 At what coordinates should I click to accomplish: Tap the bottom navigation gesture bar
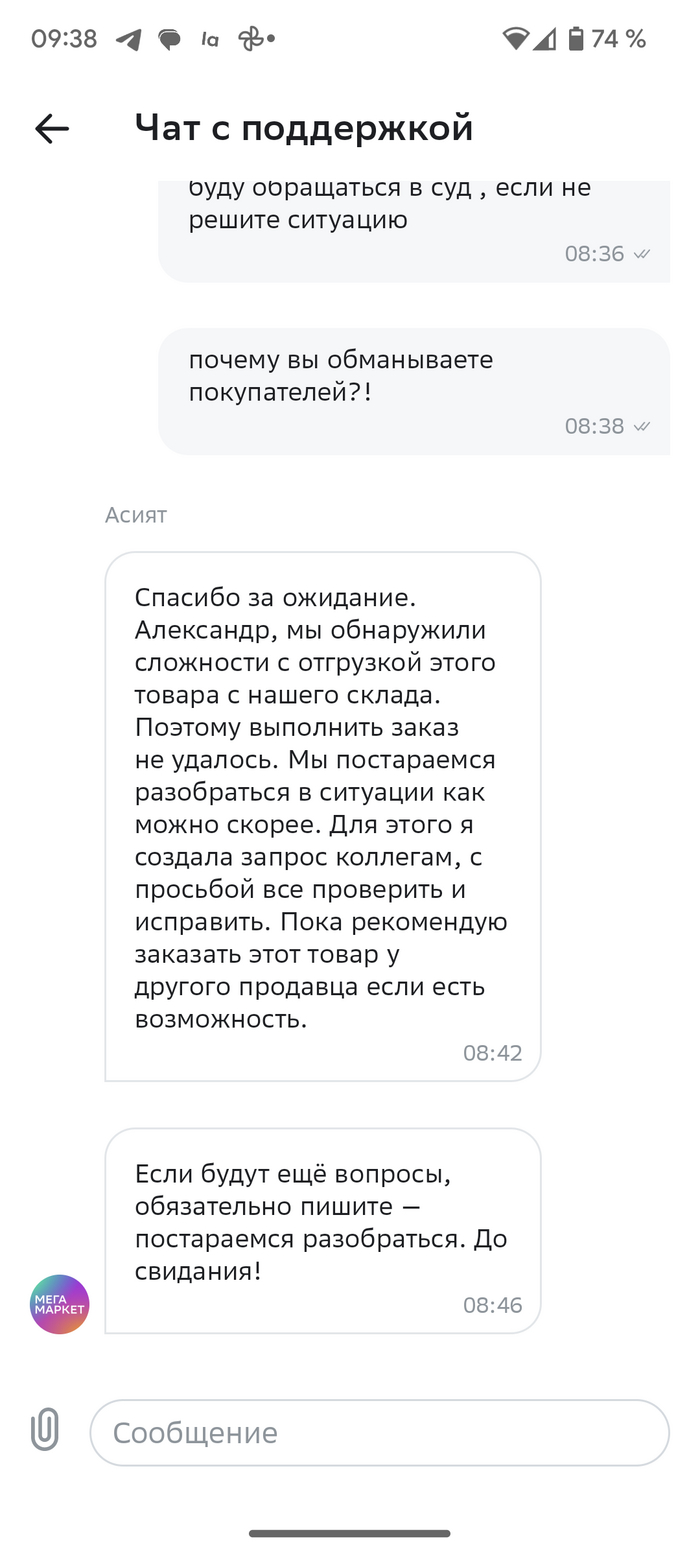(x=350, y=1533)
